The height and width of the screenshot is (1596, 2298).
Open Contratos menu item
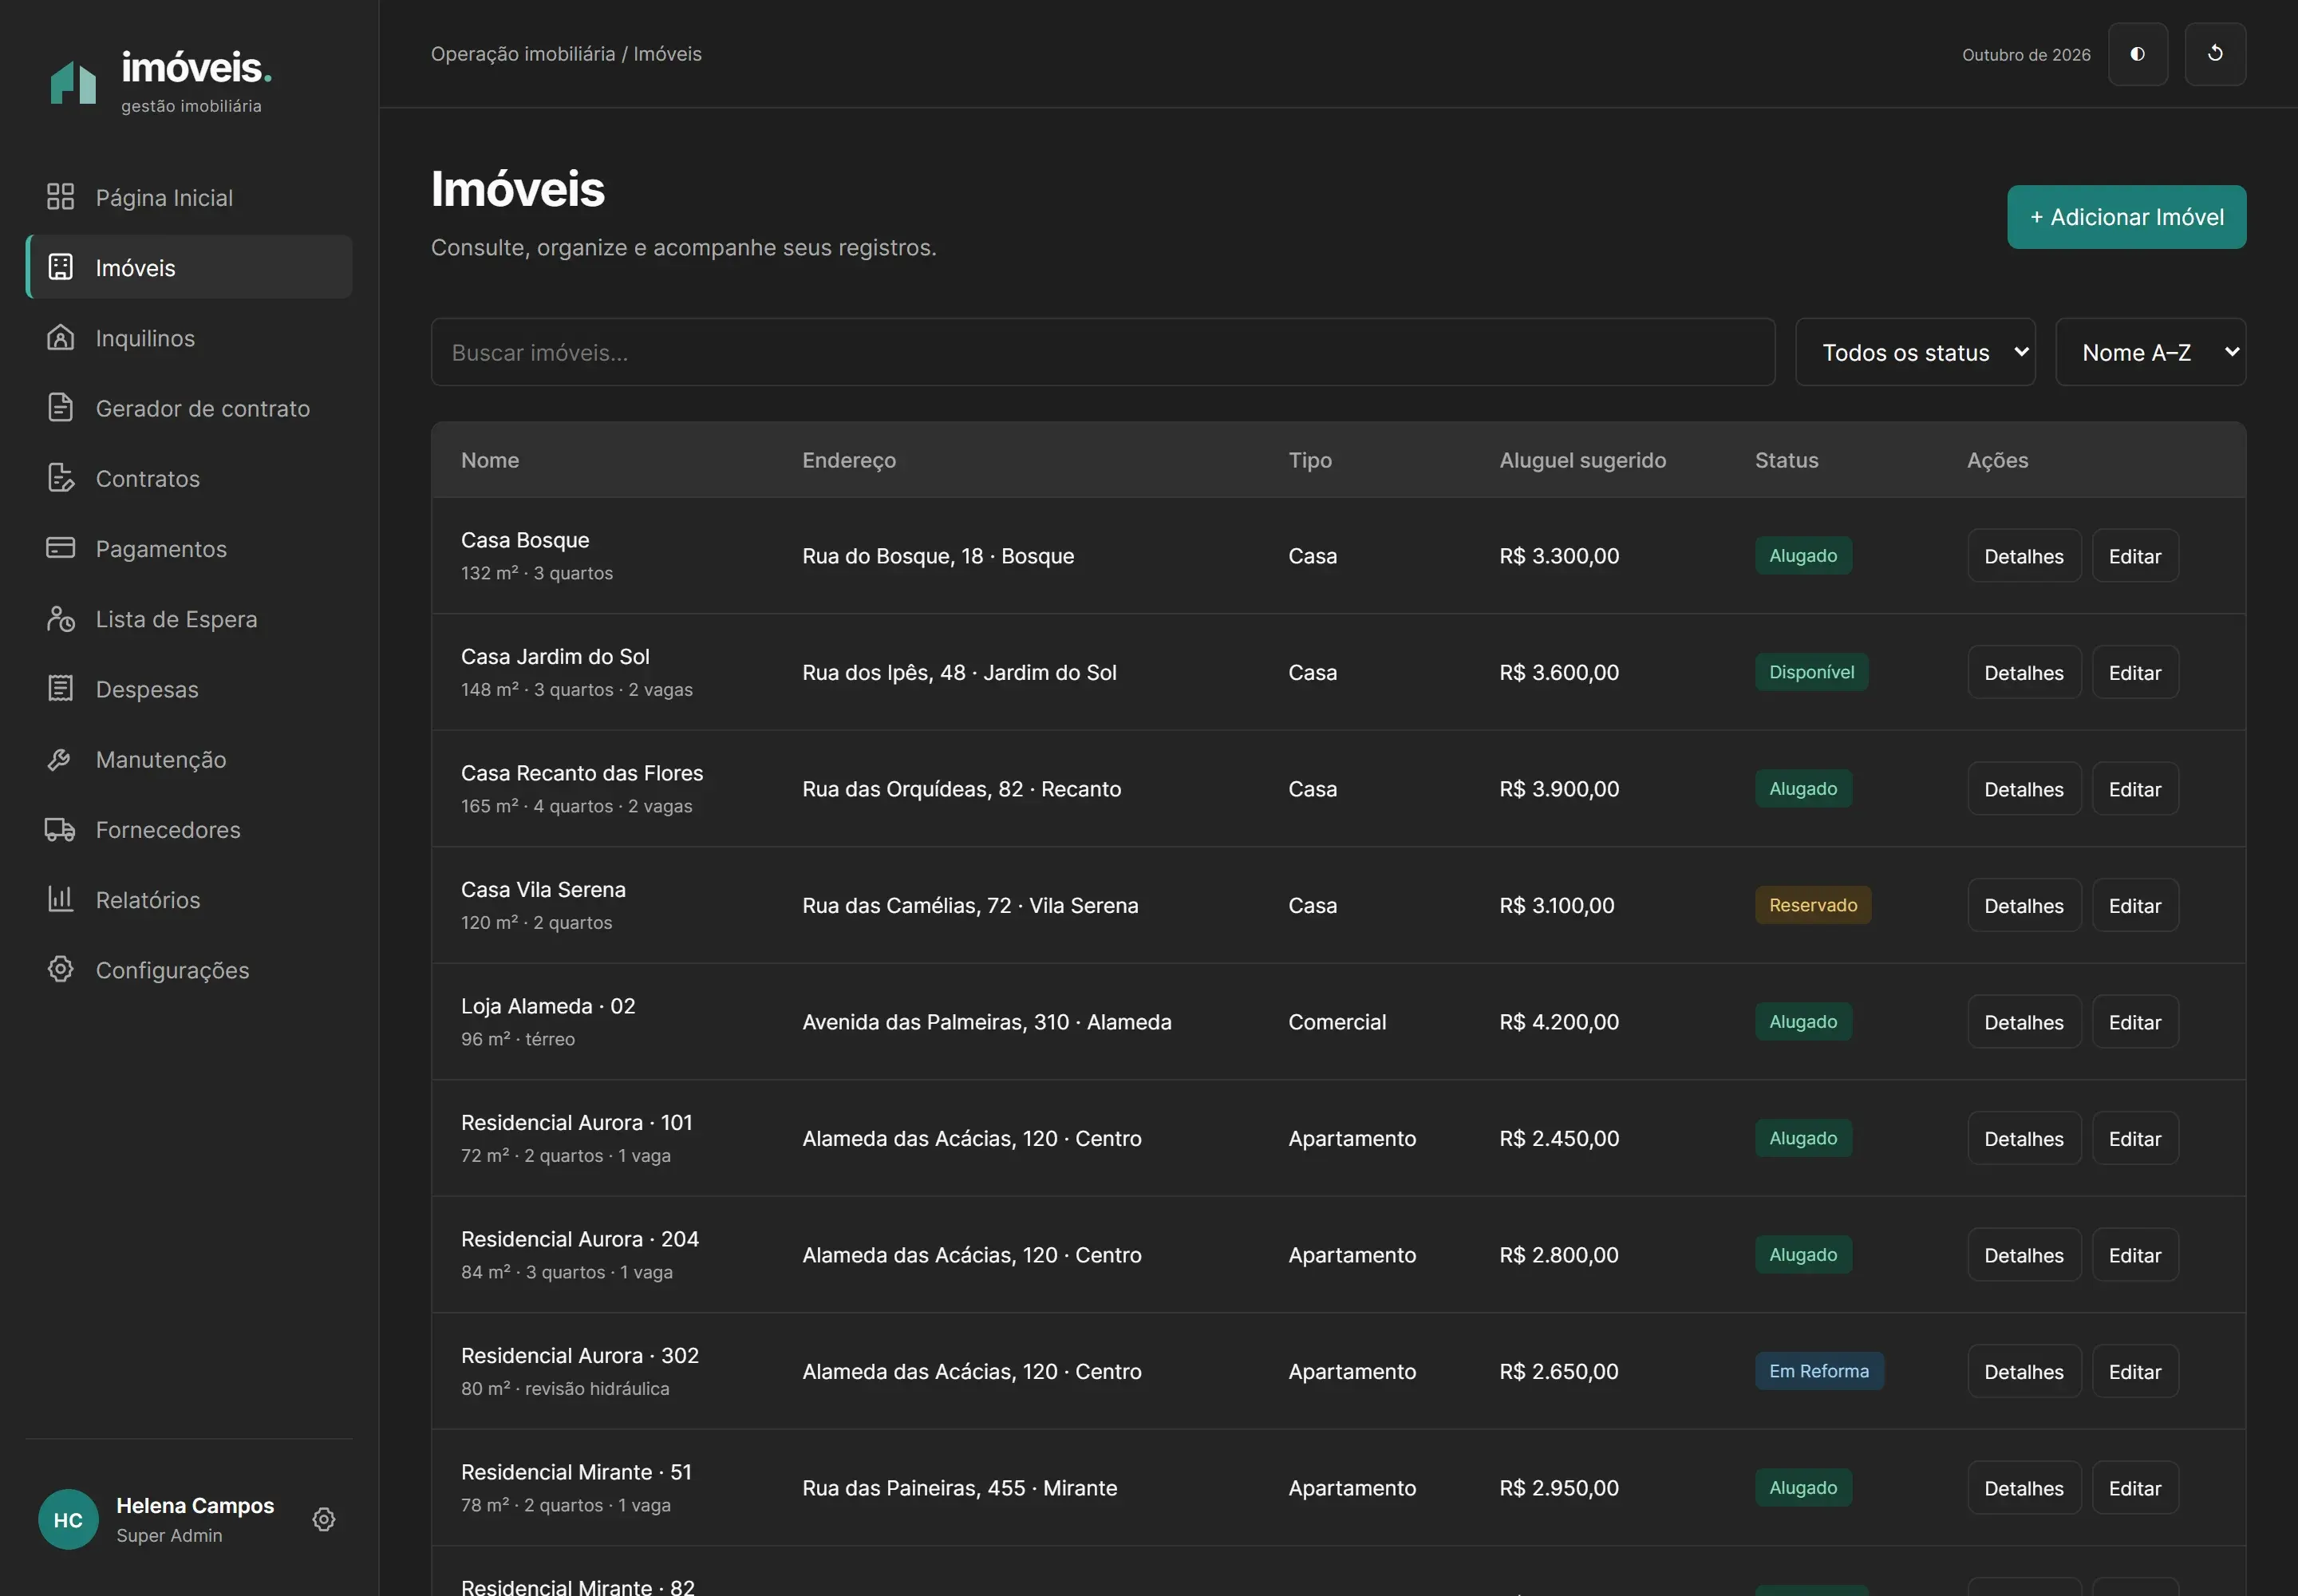pyautogui.click(x=189, y=478)
